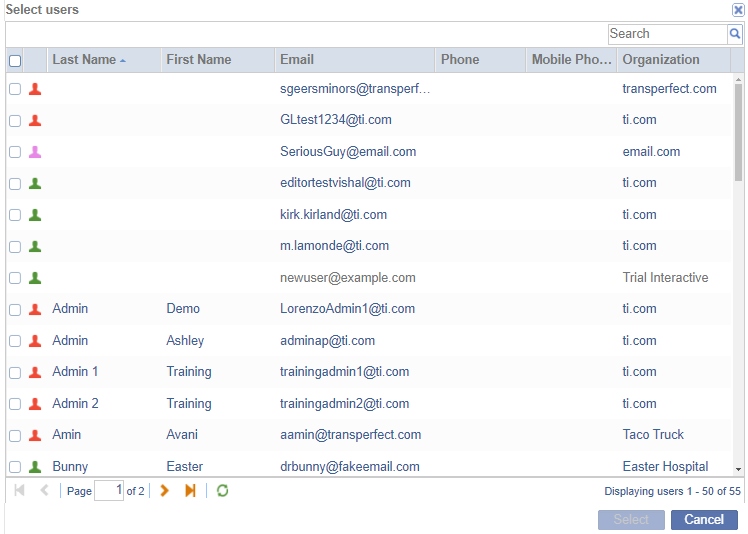Check the box for Bunny Easter
Image resolution: width=748 pixels, height=534 pixels.
[15, 467]
